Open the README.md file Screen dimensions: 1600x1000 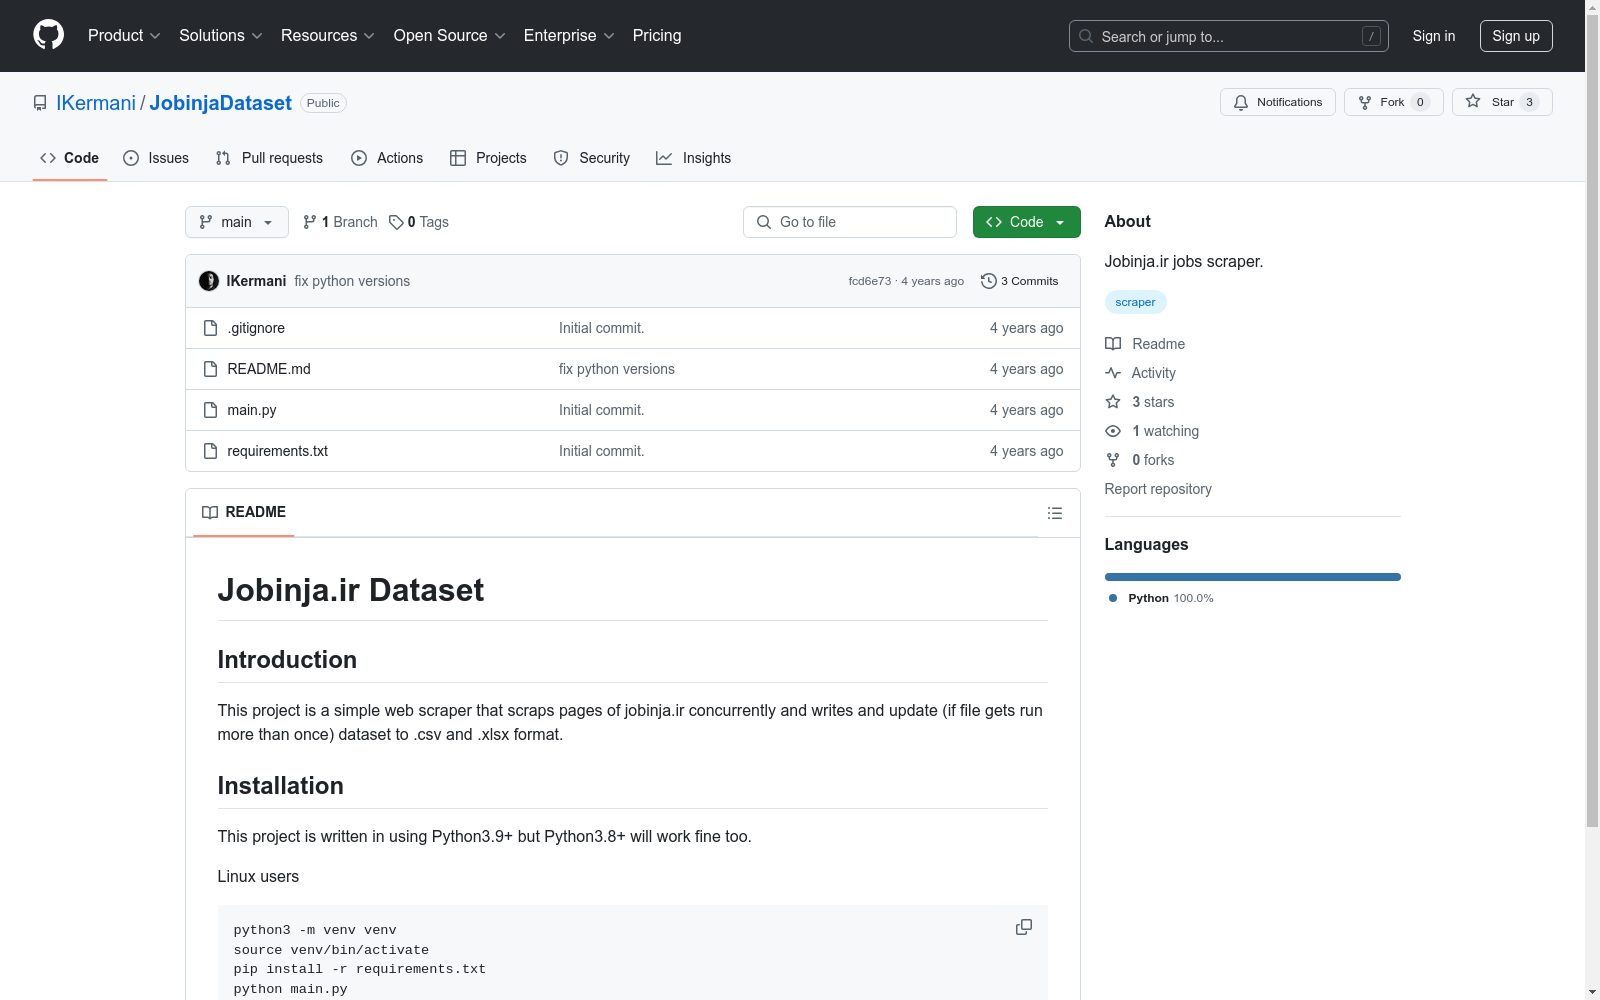coord(269,369)
